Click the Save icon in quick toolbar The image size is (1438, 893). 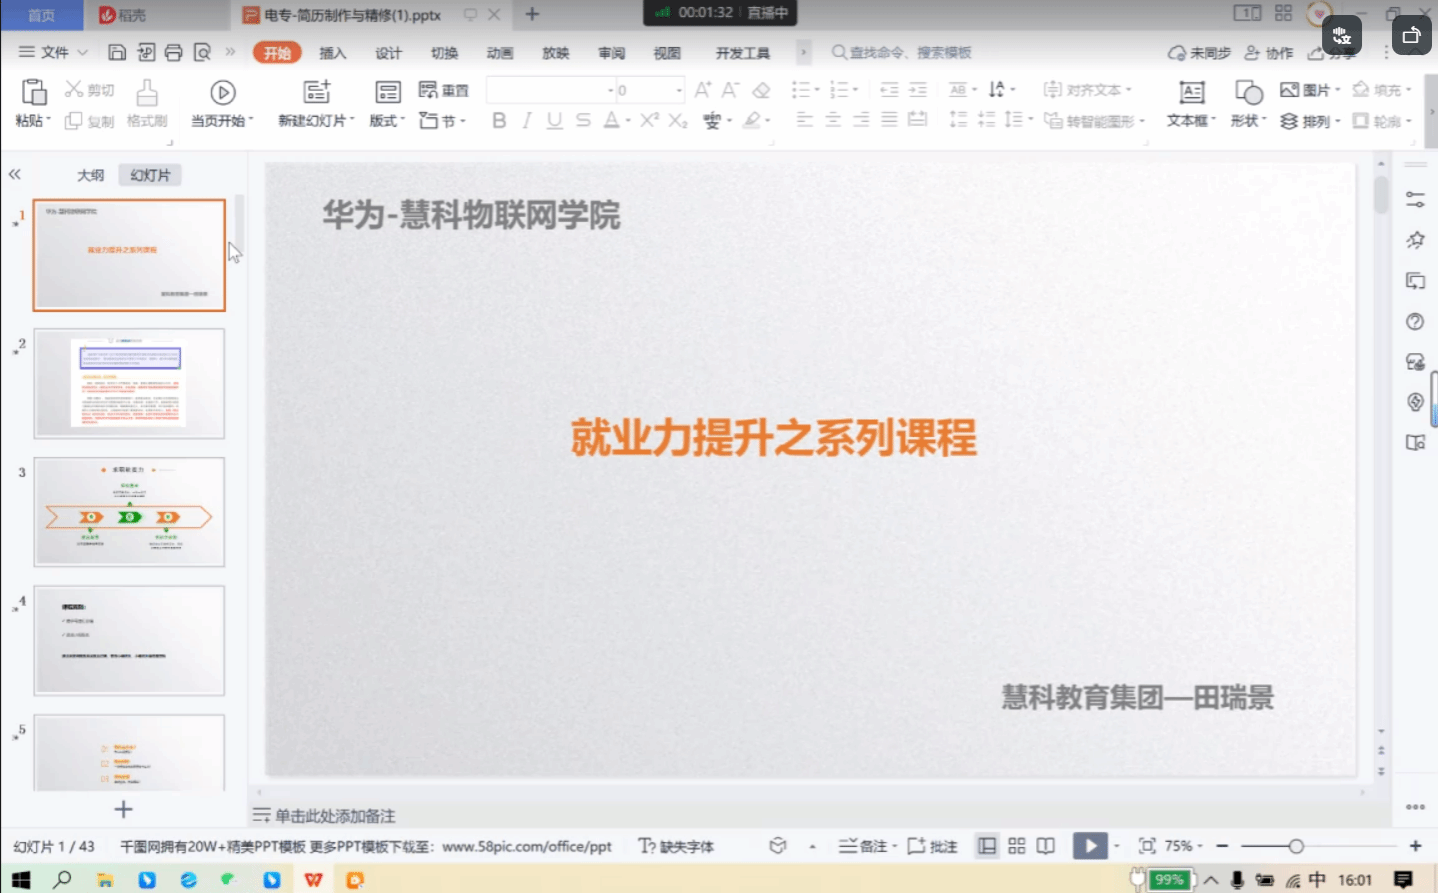(117, 52)
